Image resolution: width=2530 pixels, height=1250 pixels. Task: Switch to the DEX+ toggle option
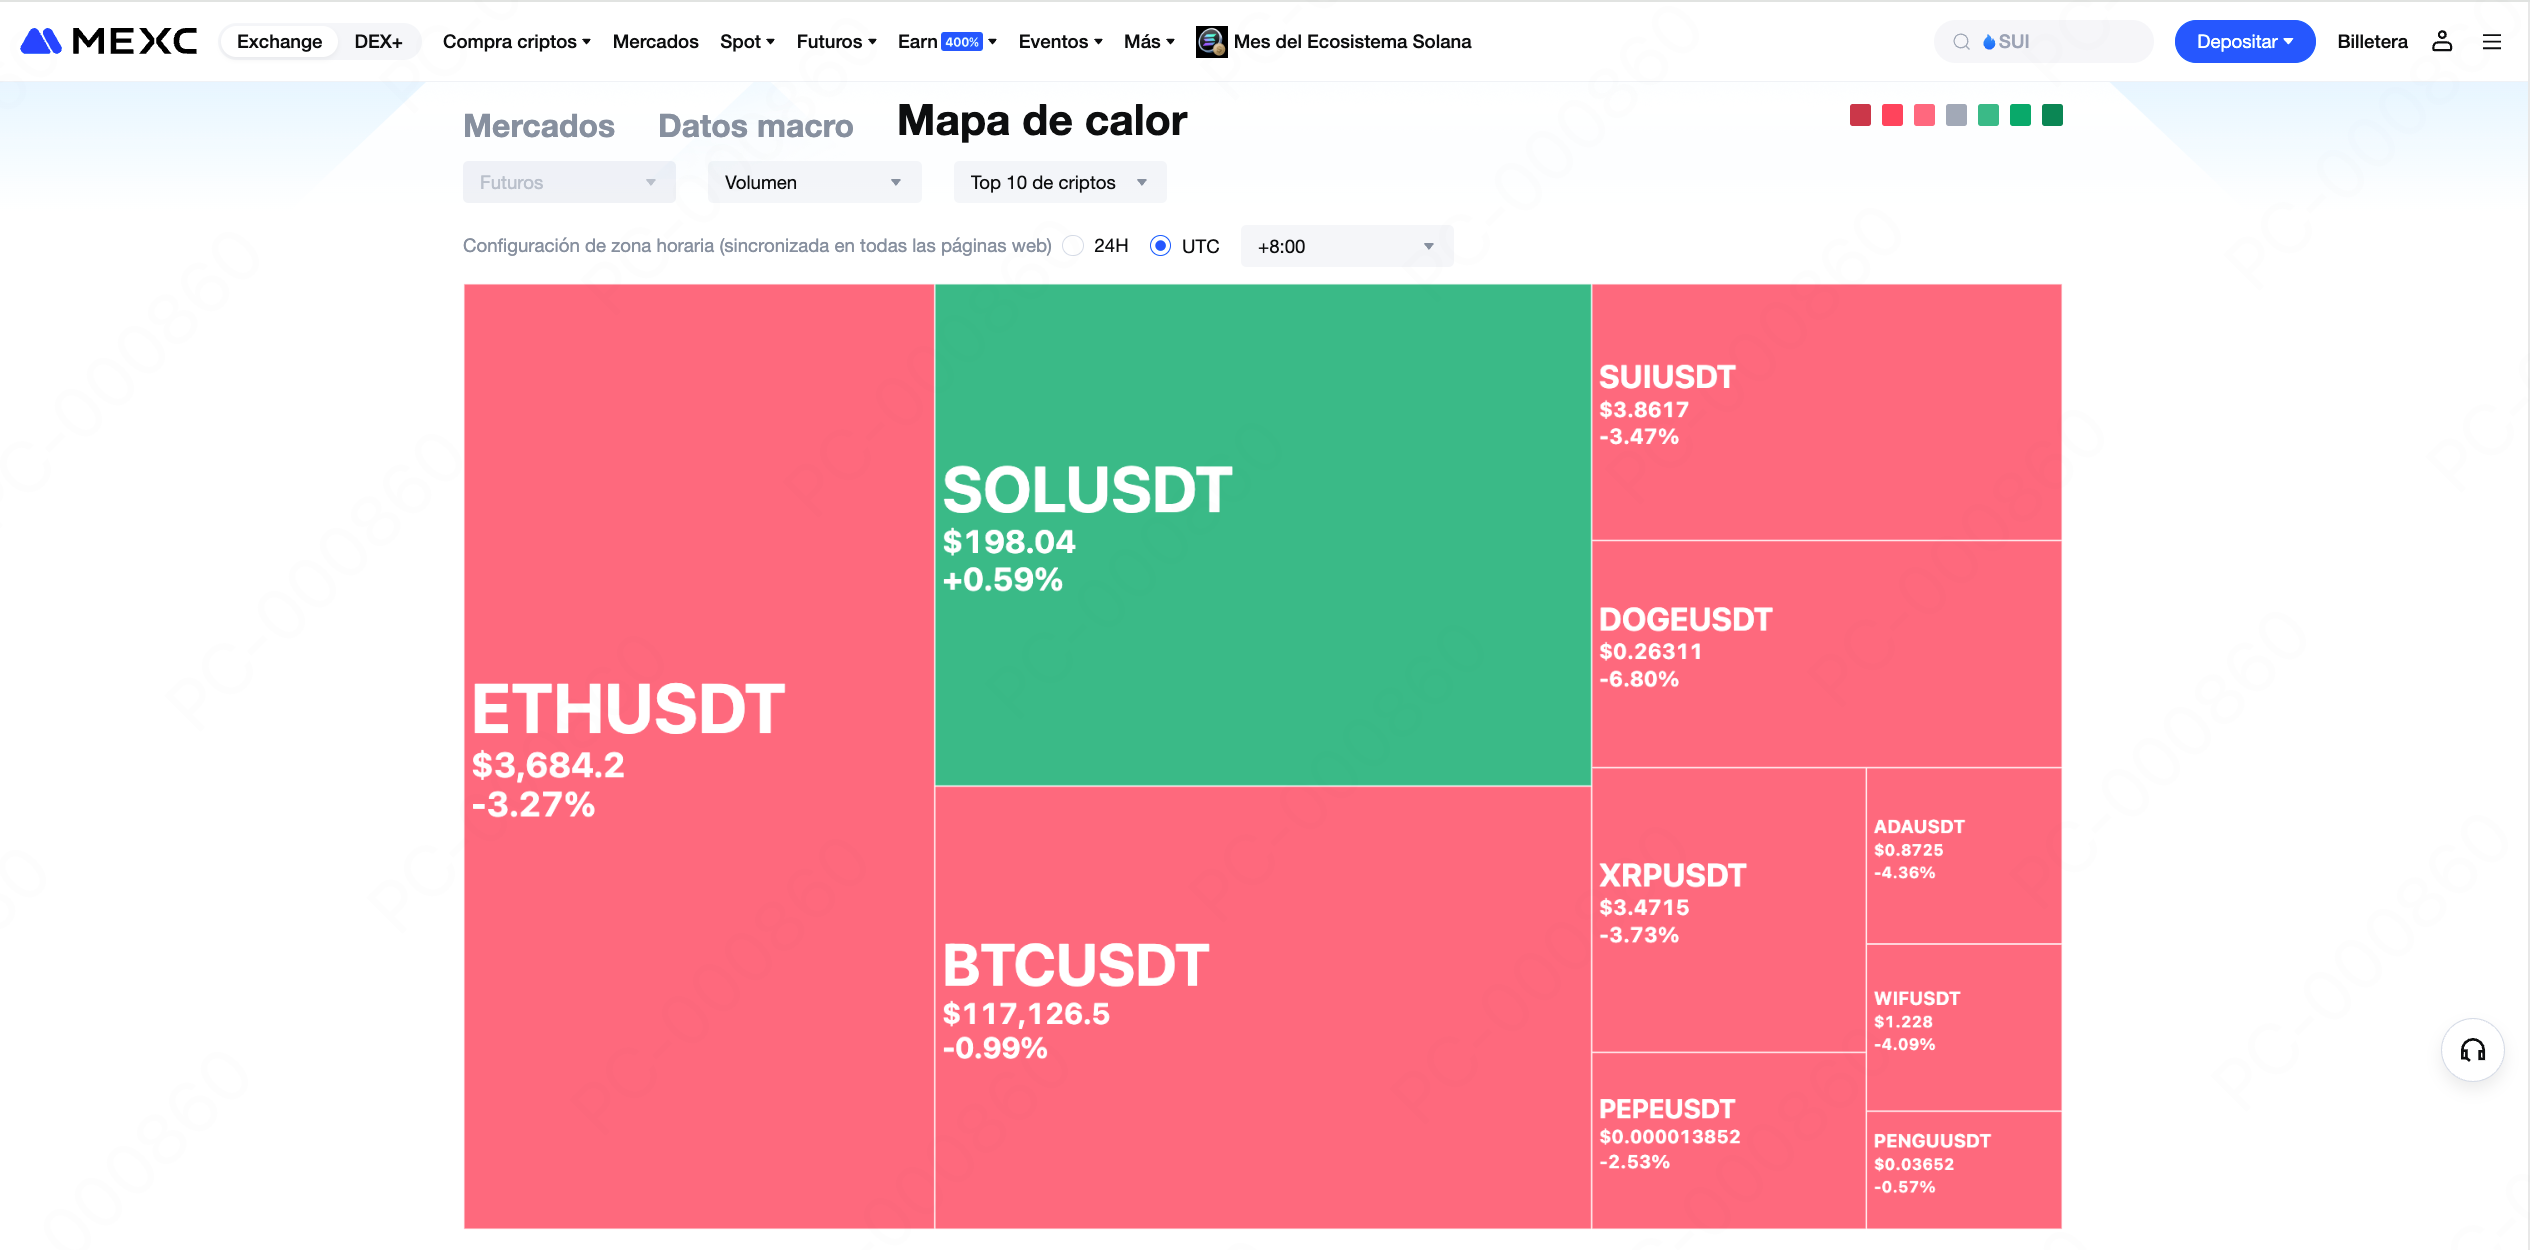tap(378, 41)
